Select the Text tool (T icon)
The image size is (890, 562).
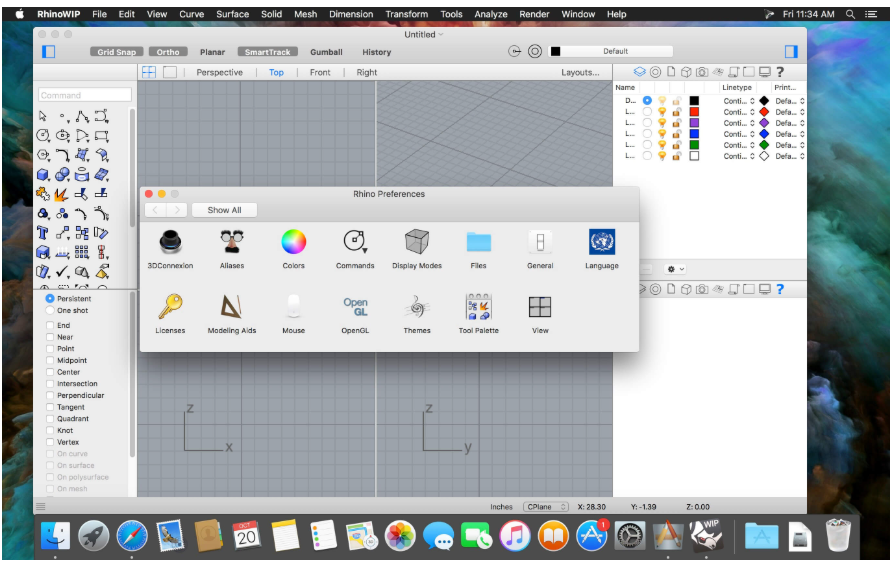pos(43,233)
